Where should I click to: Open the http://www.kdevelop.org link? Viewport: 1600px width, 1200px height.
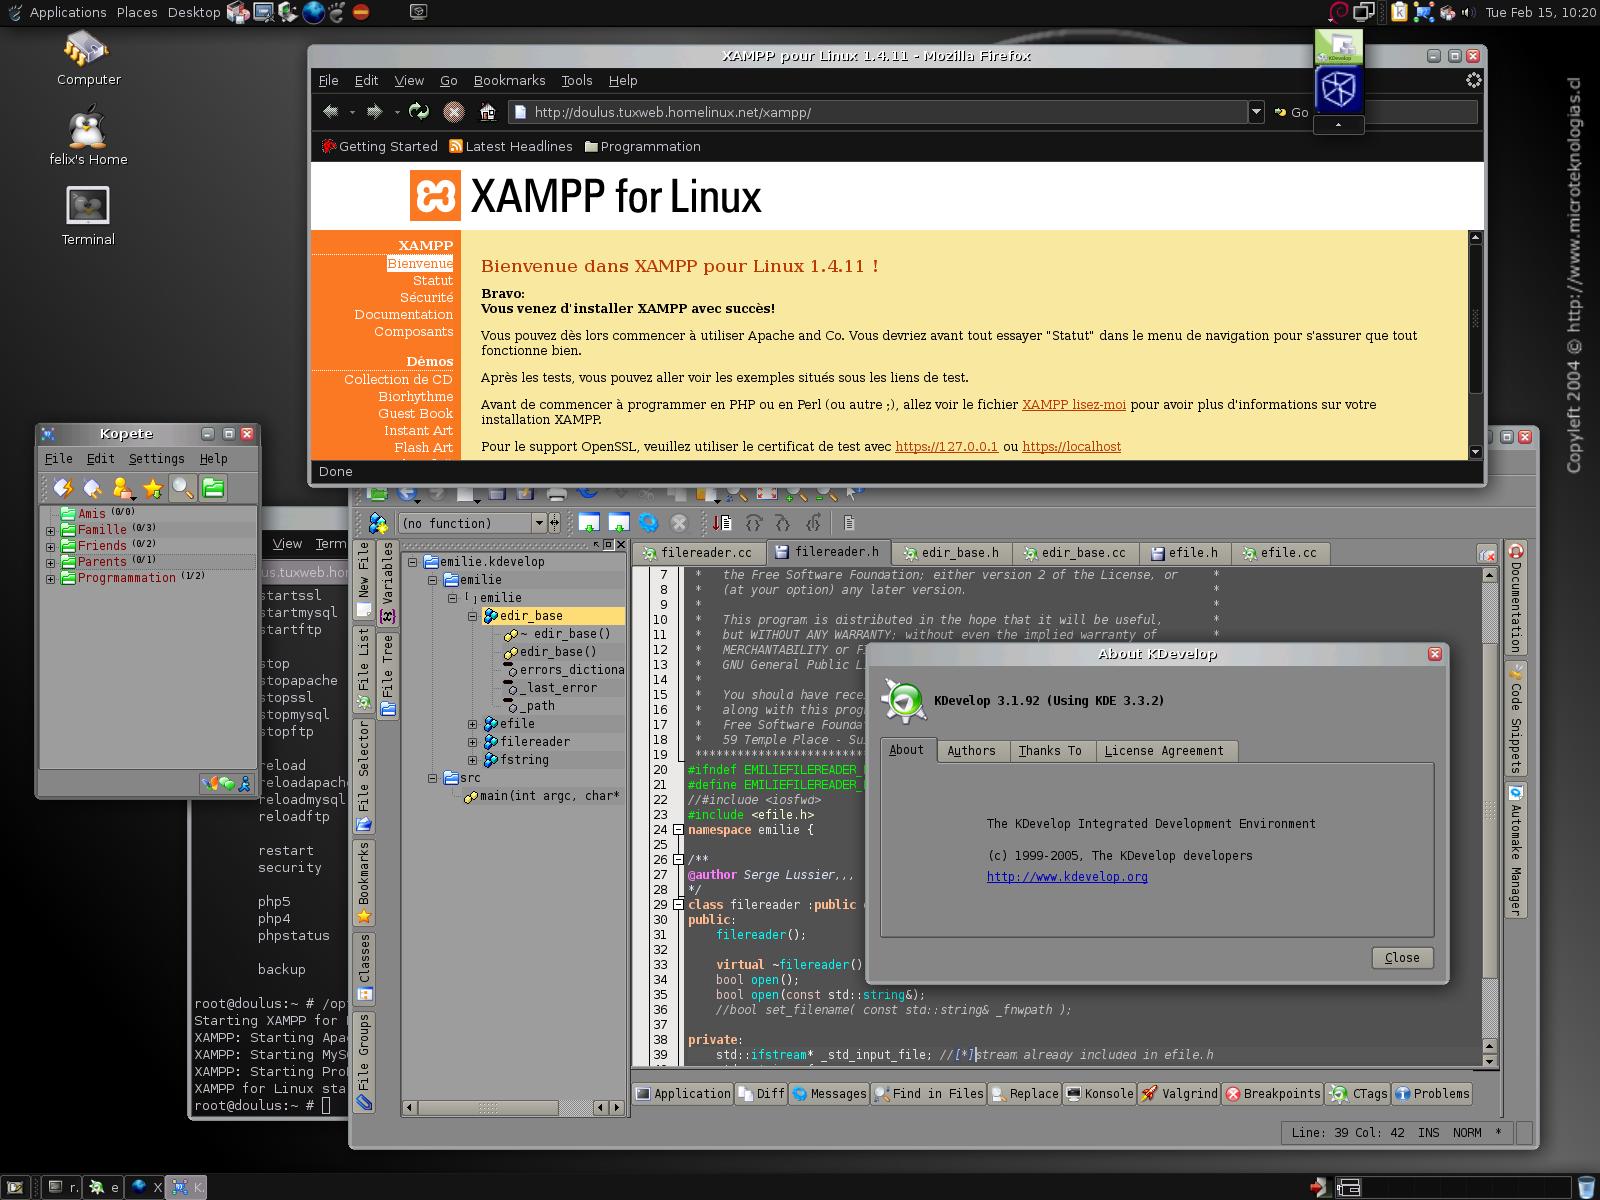pos(1067,877)
